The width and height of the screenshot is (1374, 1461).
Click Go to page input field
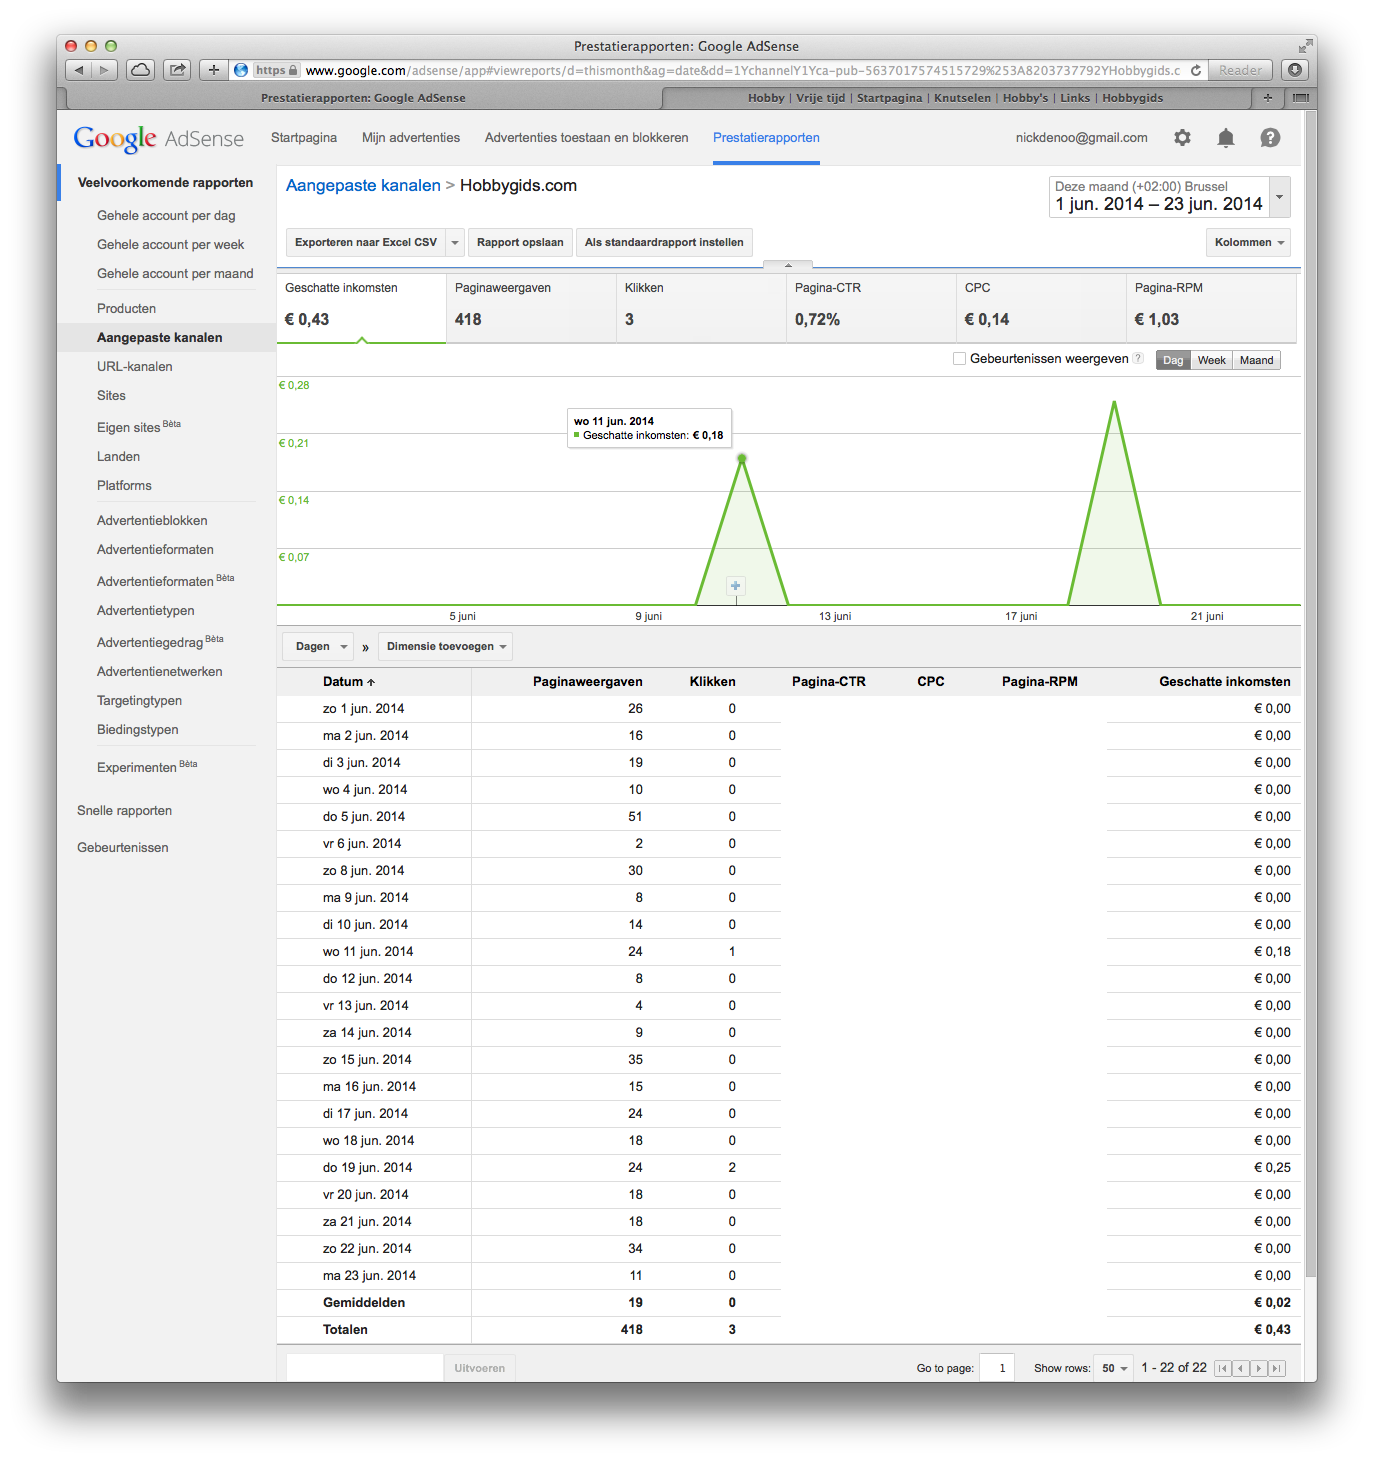coord(998,1368)
